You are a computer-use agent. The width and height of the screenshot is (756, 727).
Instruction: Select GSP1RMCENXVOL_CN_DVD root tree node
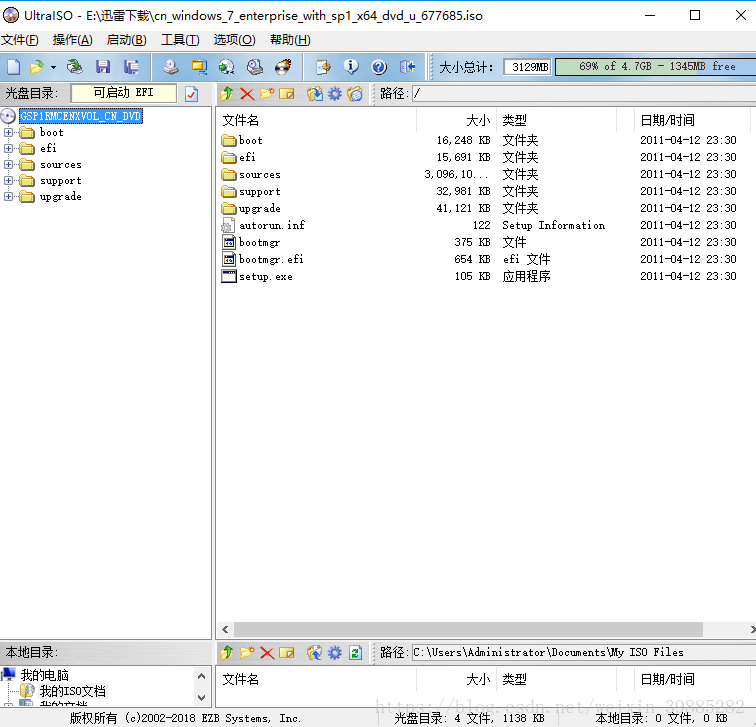[81, 116]
